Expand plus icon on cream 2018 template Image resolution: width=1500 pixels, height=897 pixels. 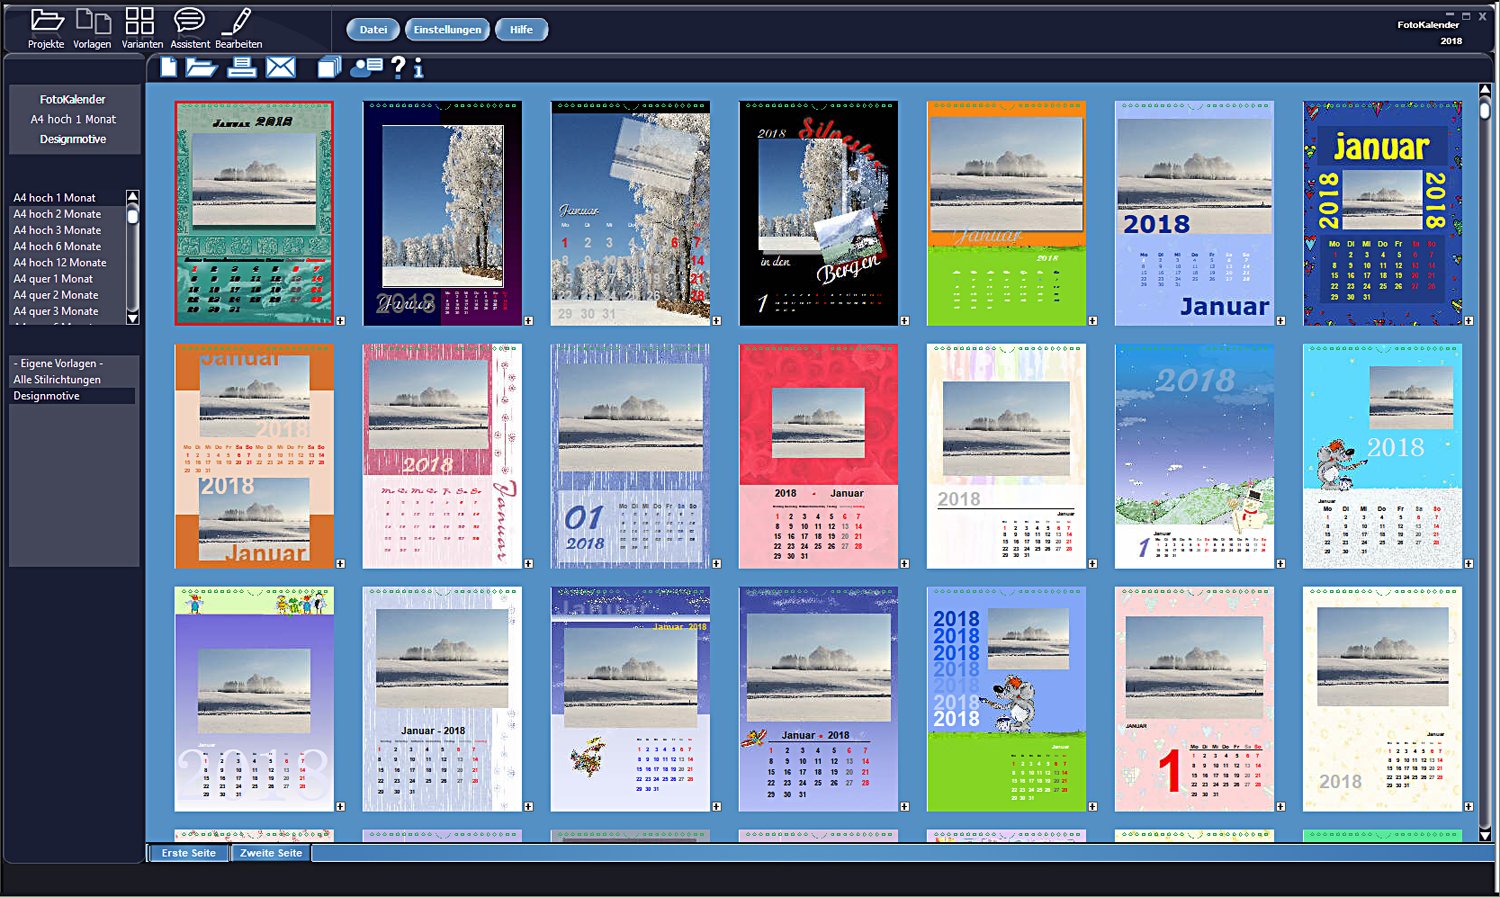coord(1468,806)
